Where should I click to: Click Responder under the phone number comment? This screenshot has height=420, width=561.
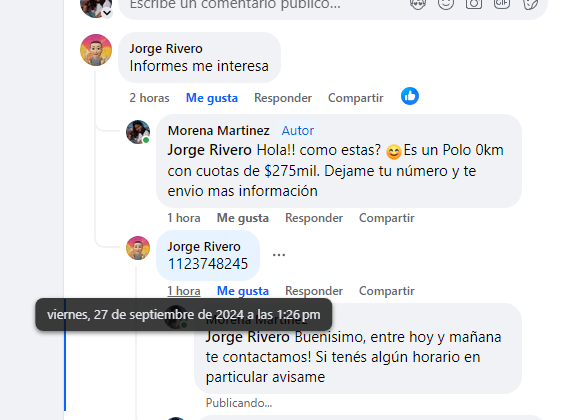[314, 291]
